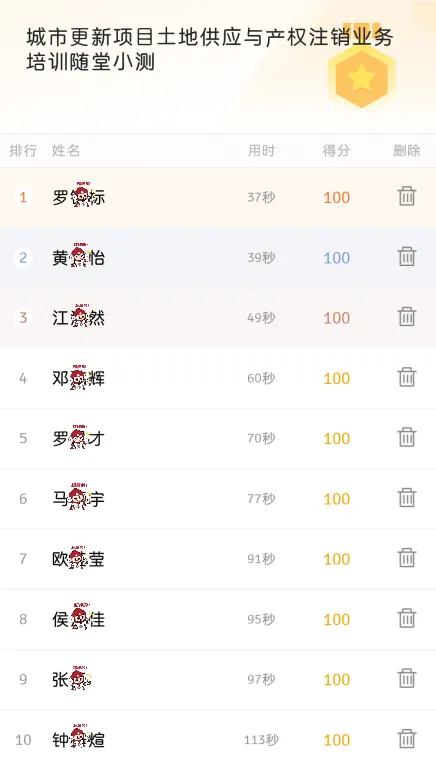This screenshot has width=436, height=769.
Task: Delete the rank 6 entry with 77秒
Action: (x=407, y=498)
